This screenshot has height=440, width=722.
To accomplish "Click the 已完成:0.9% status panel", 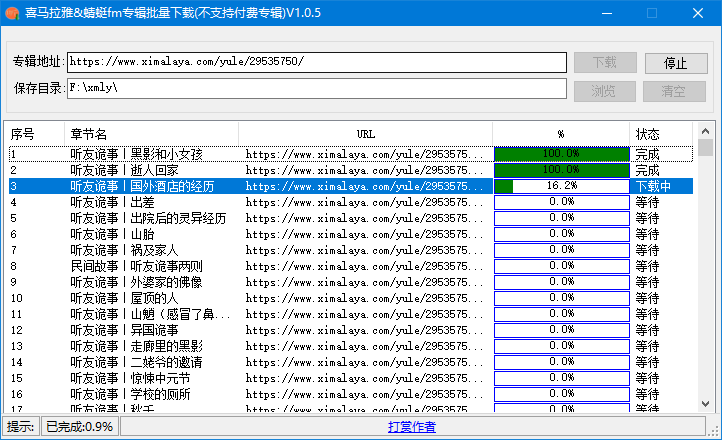I will (80, 427).
